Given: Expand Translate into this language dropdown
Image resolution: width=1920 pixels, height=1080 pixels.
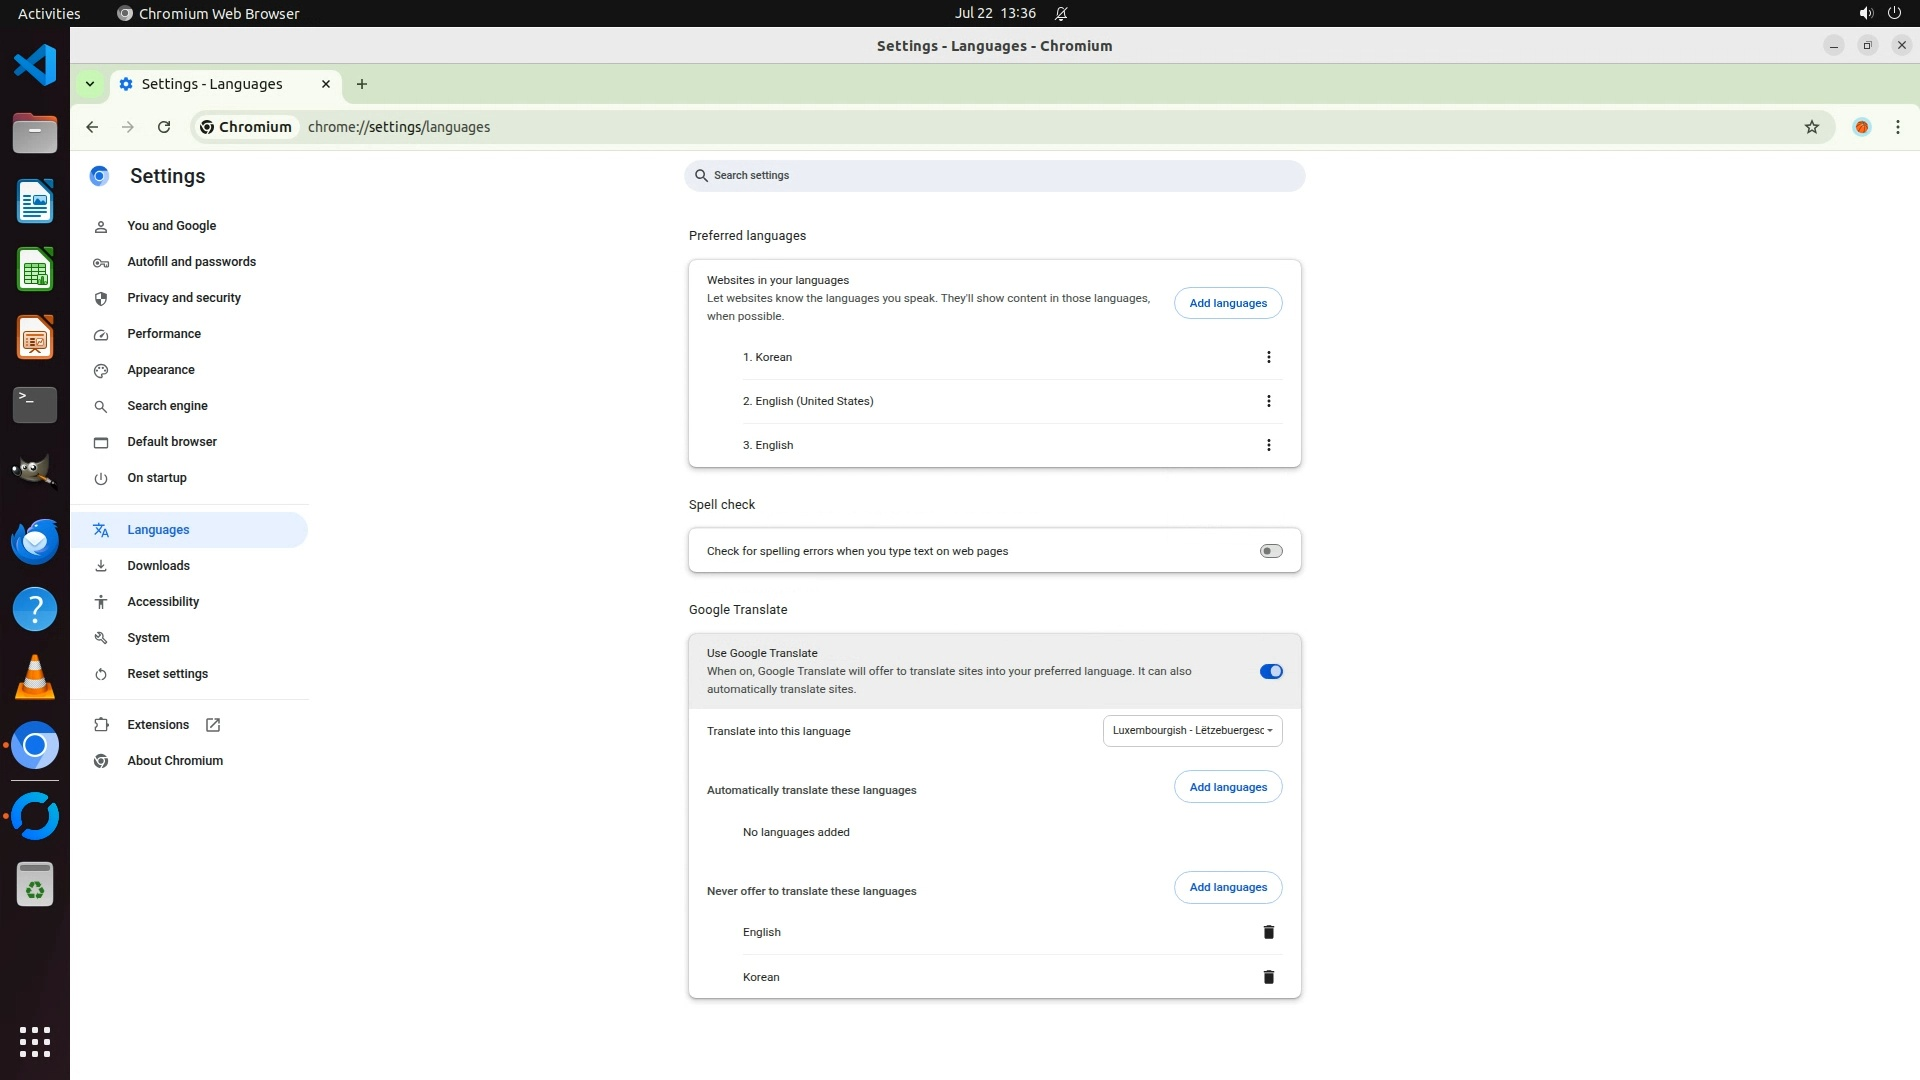Looking at the screenshot, I should pos(1192,731).
